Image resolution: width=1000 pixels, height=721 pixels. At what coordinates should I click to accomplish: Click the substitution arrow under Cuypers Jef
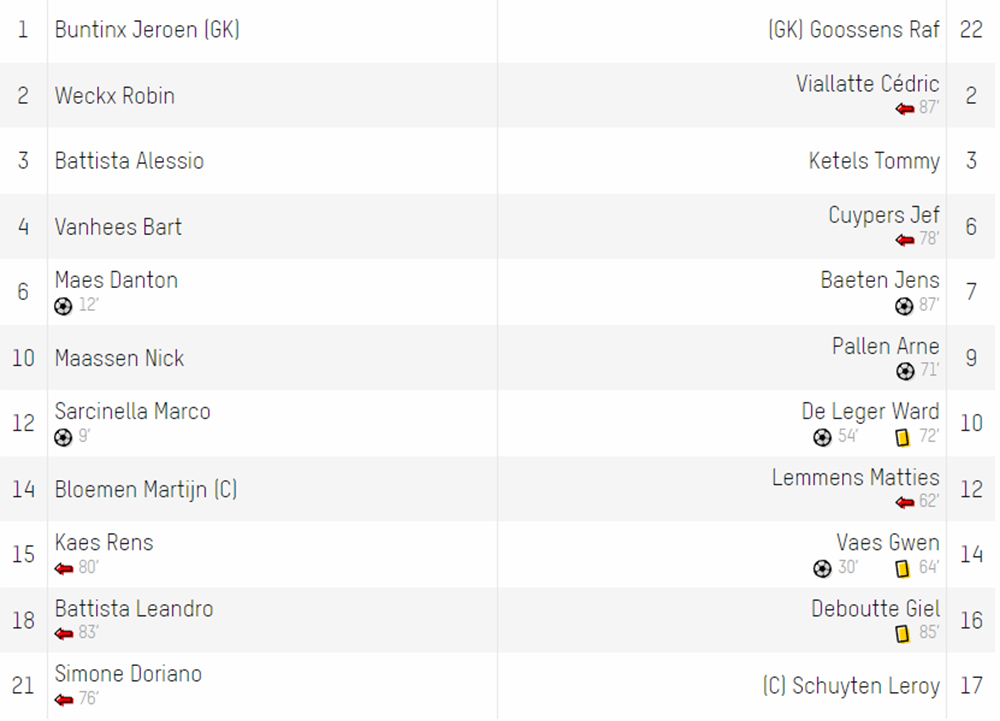tap(905, 240)
